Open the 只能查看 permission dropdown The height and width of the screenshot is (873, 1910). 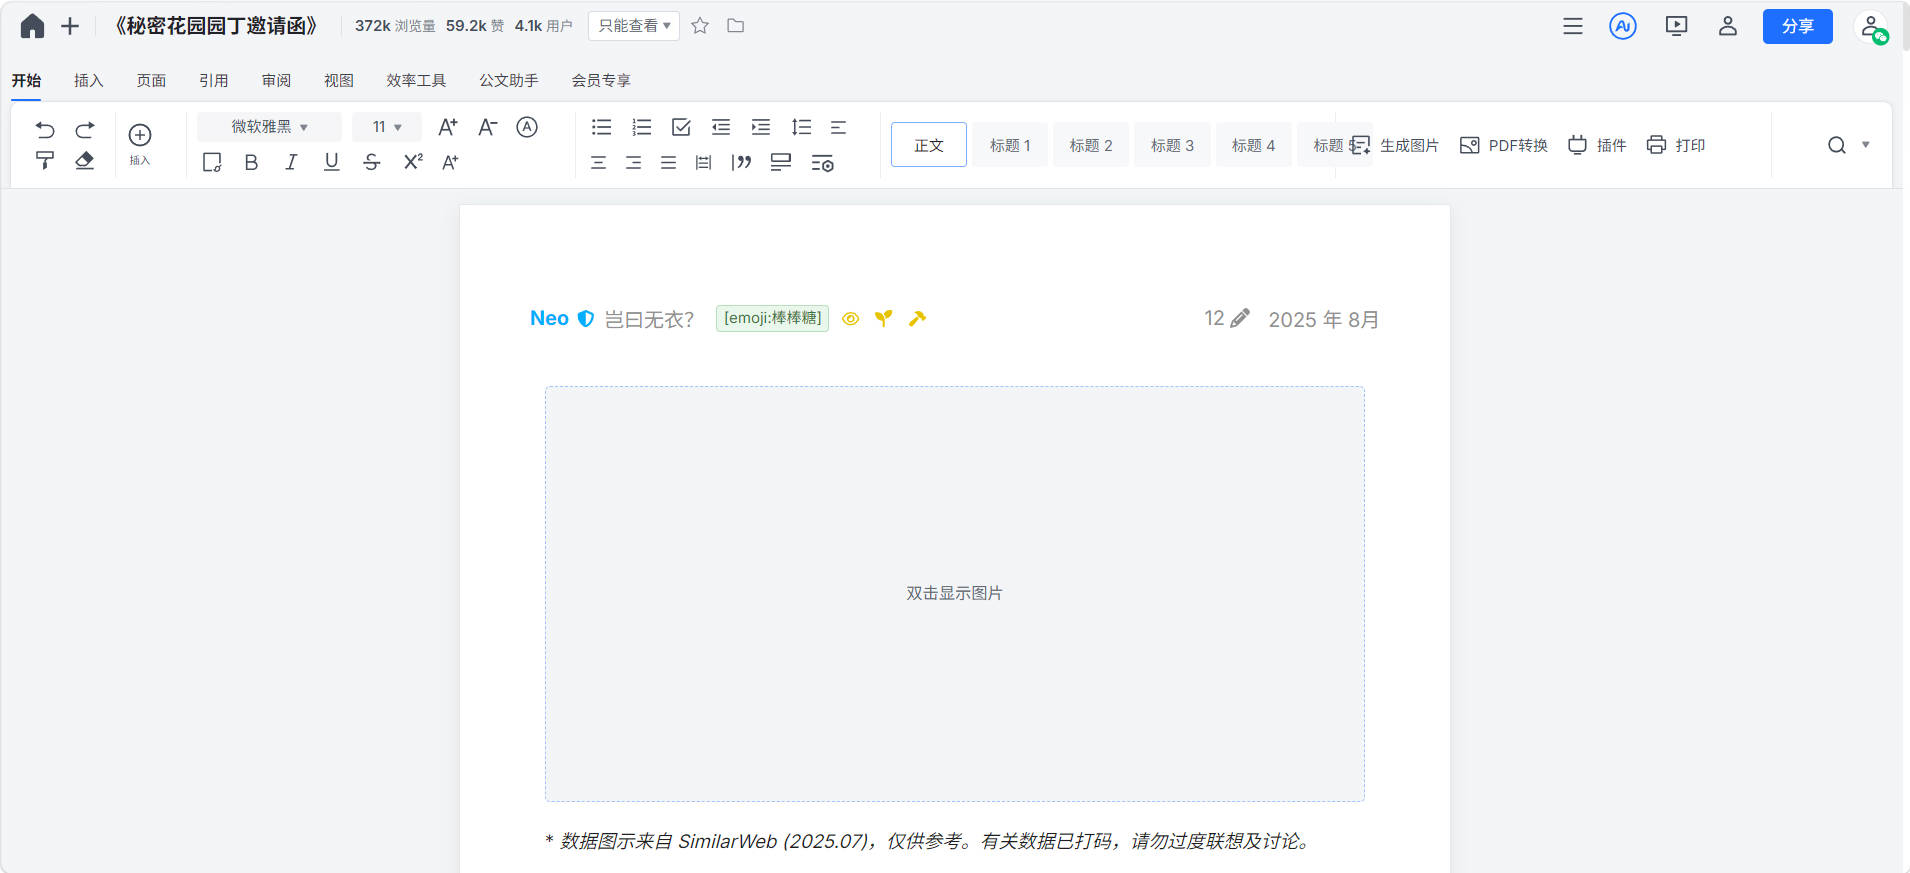coord(634,26)
